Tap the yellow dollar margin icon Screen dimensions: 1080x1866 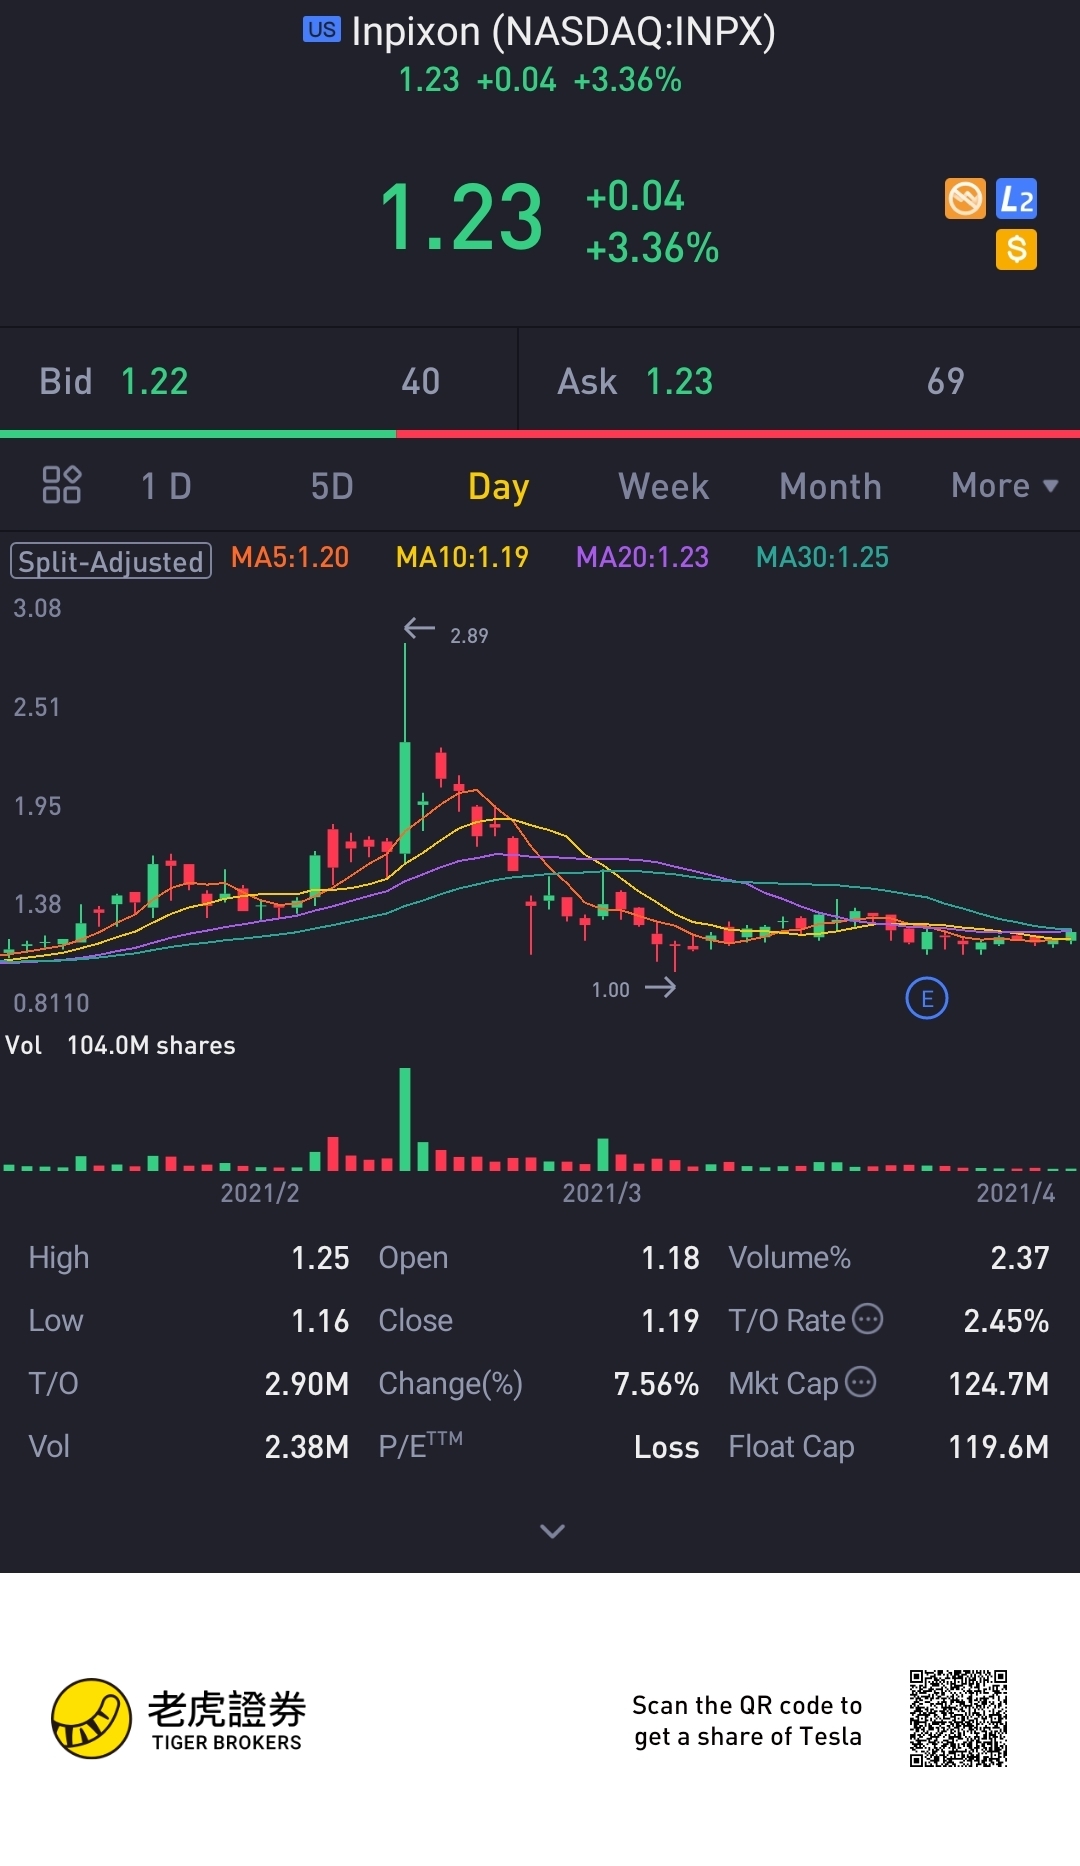(x=1017, y=249)
